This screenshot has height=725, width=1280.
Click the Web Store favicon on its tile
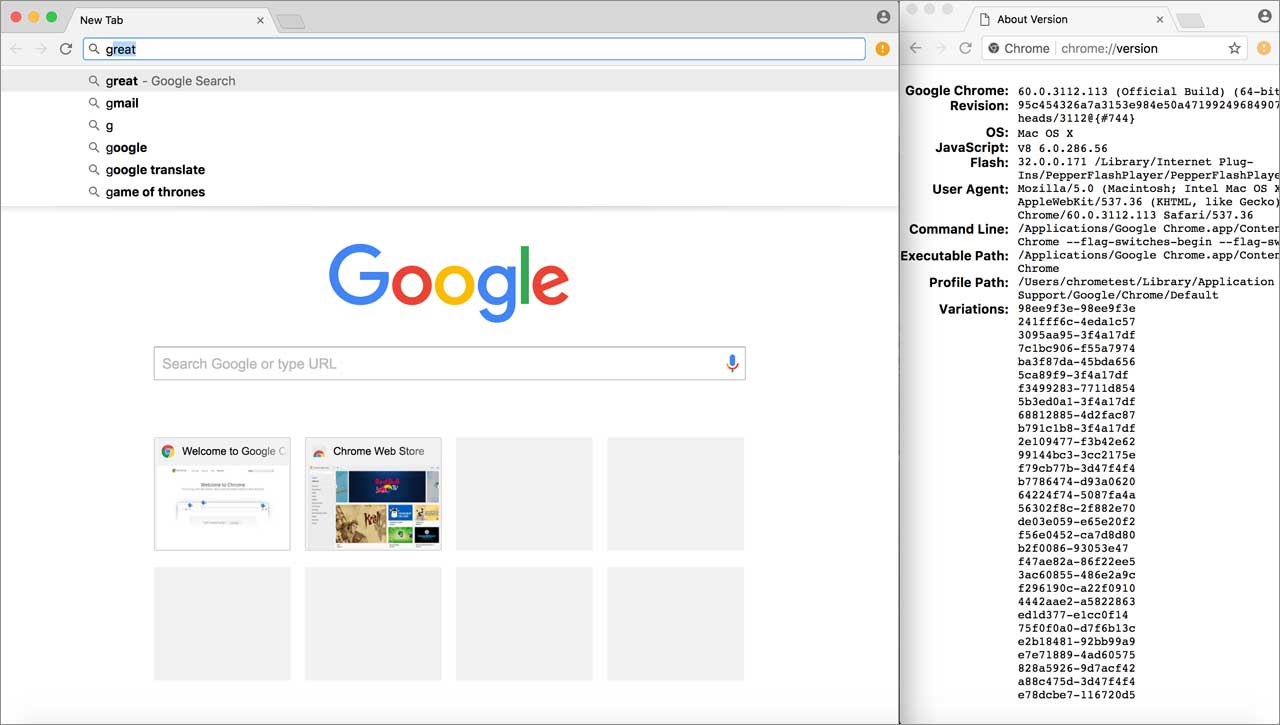[319, 451]
